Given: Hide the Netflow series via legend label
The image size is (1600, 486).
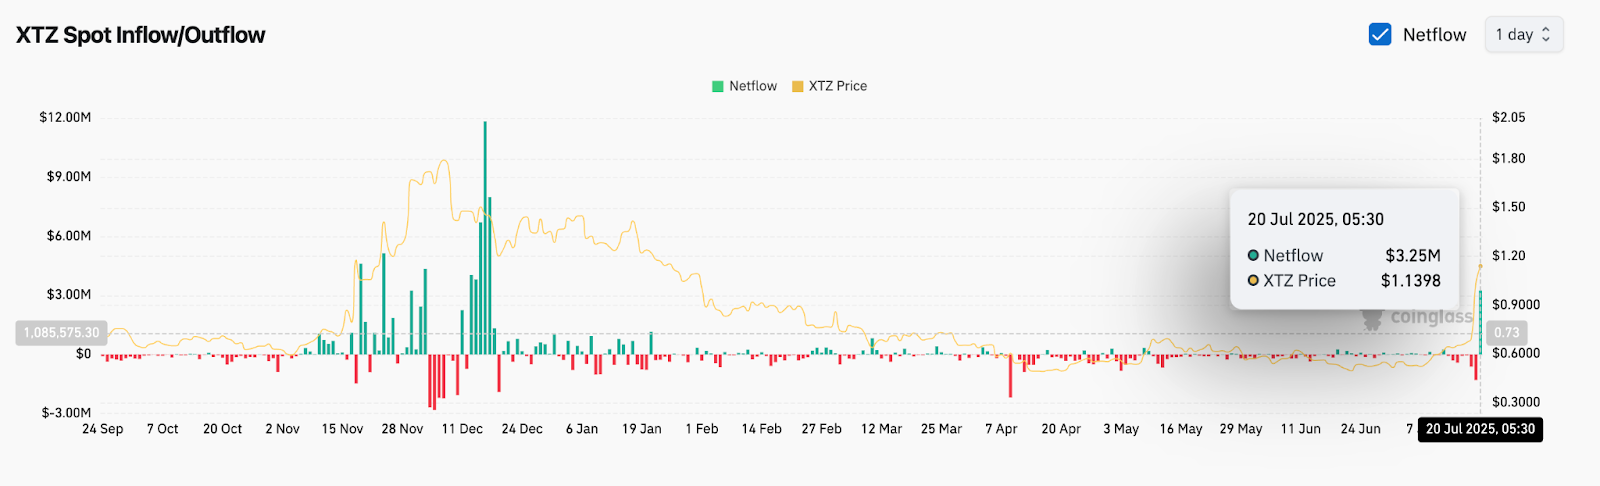Looking at the screenshot, I should point(752,87).
